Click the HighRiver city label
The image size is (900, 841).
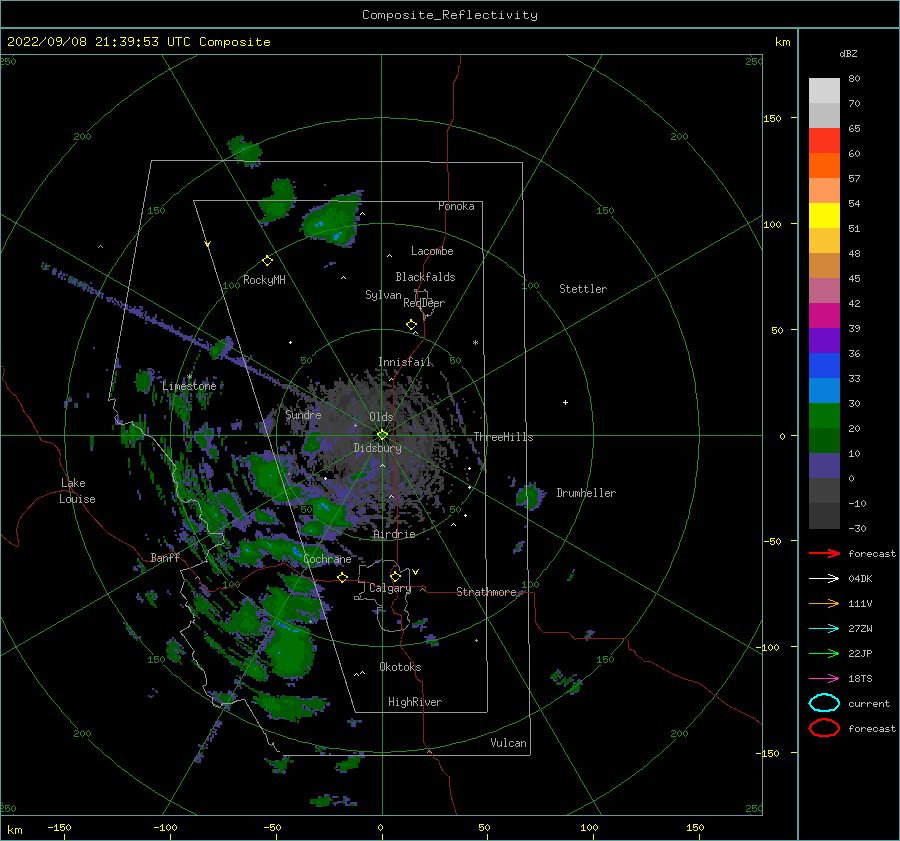415,702
